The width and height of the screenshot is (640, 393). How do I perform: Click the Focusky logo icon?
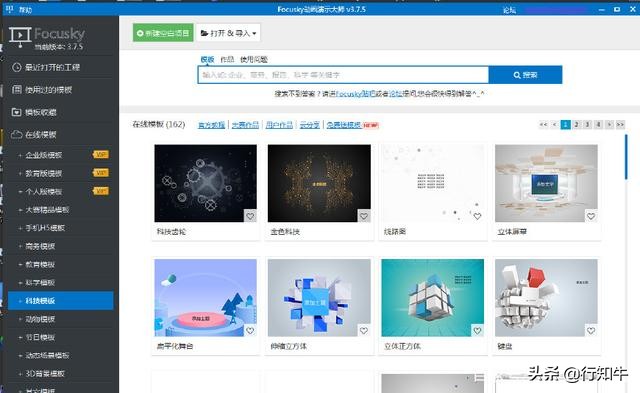pyautogui.click(x=20, y=37)
